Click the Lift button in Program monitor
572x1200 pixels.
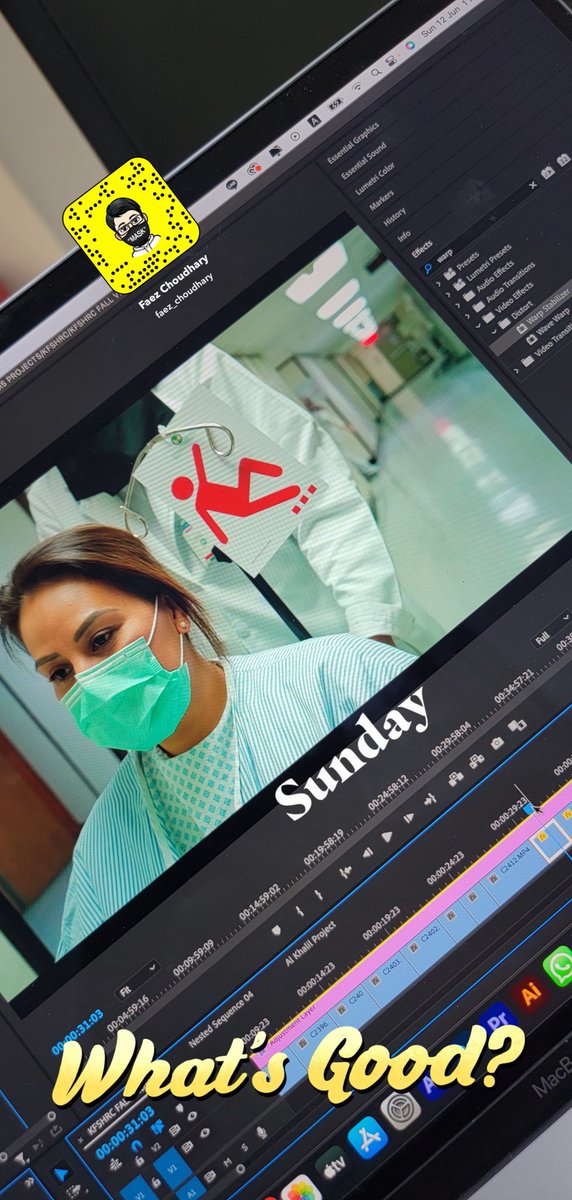pos(454,780)
